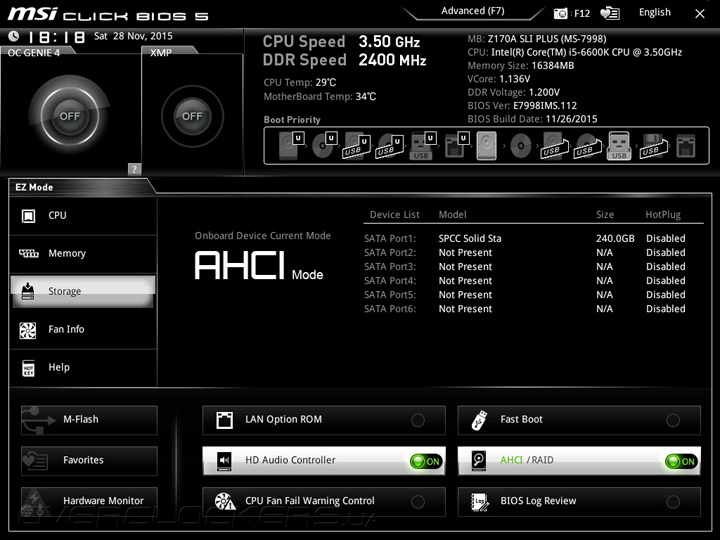Enable the LAN Option ROM radio indicator
This screenshot has width=720, height=540.
coord(418,420)
